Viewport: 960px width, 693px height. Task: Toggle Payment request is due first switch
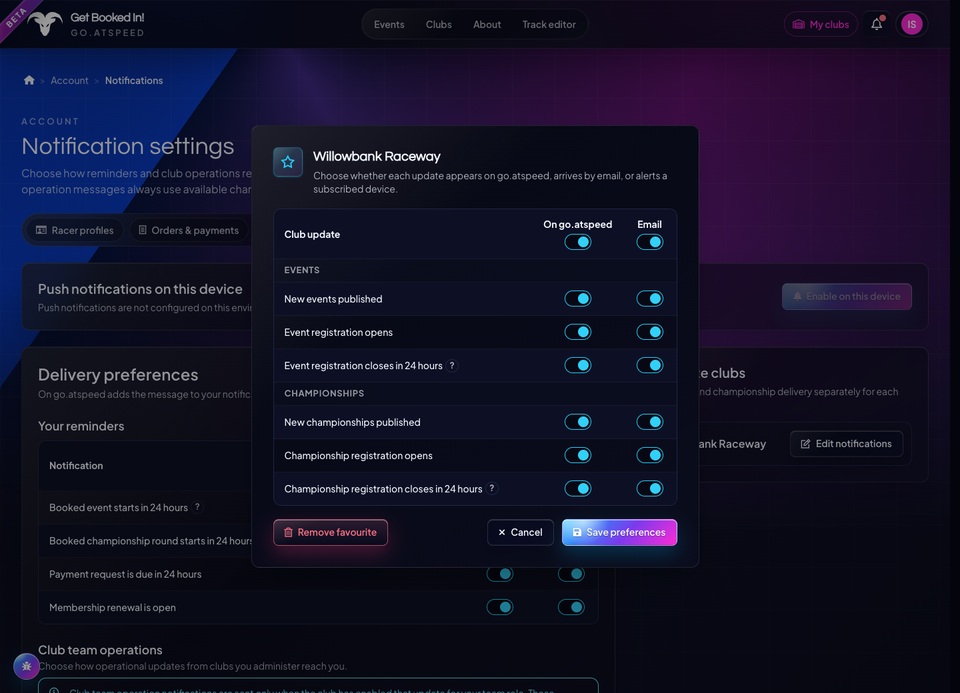click(x=500, y=574)
